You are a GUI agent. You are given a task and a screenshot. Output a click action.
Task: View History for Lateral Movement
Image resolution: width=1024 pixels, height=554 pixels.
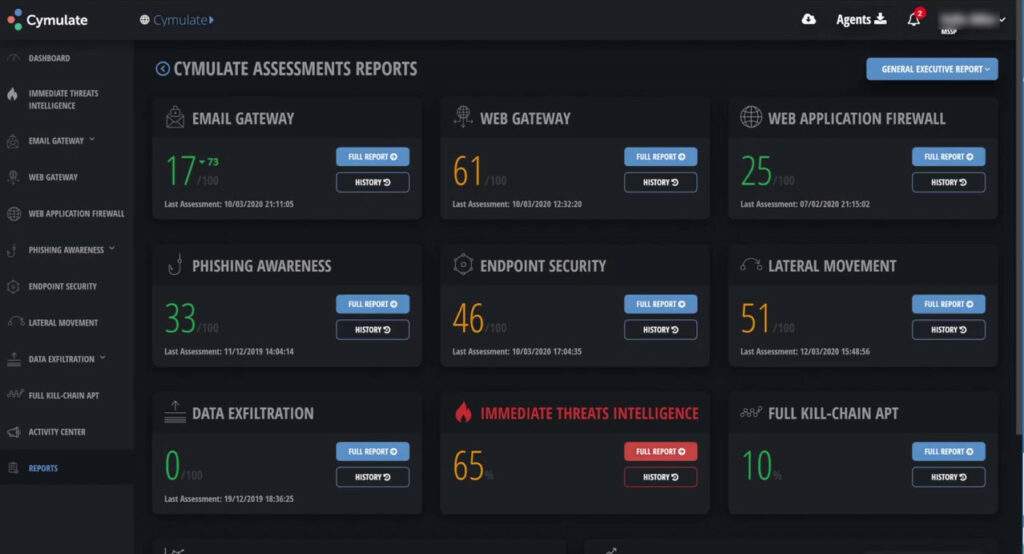pyautogui.click(x=948, y=330)
